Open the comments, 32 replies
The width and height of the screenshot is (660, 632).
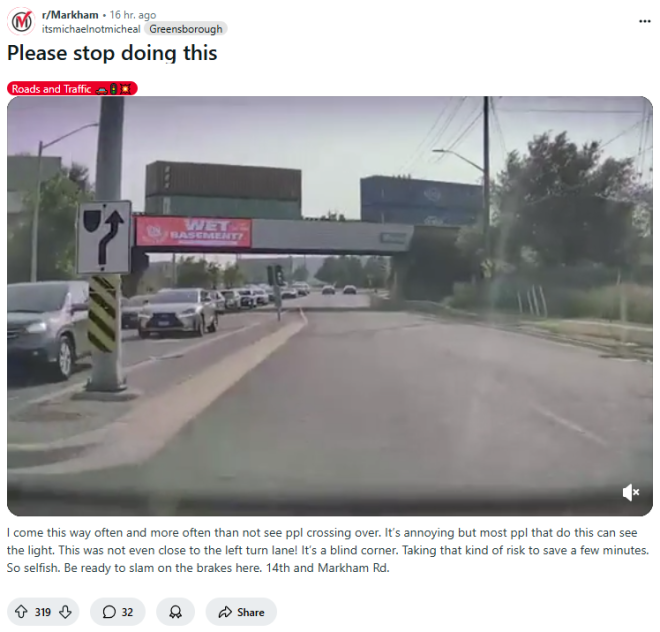pyautogui.click(x=118, y=611)
